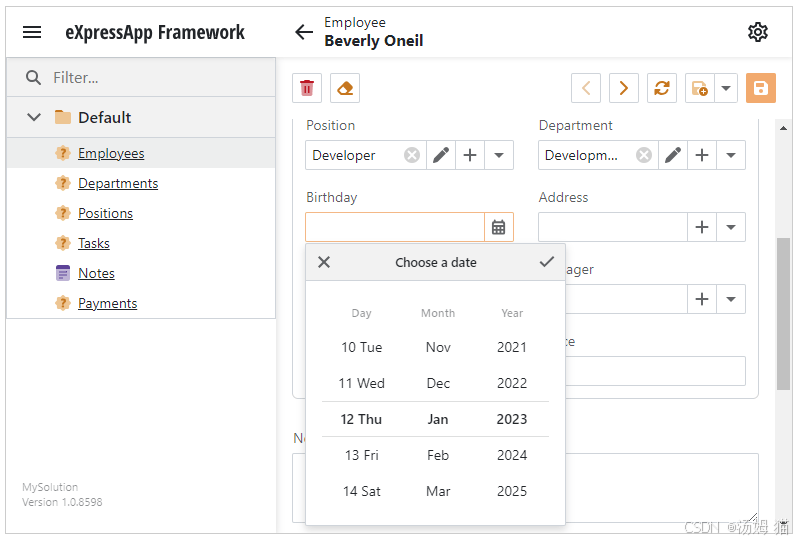The height and width of the screenshot is (543, 802).
Task: Close the Choose a date popup
Action: 324,262
